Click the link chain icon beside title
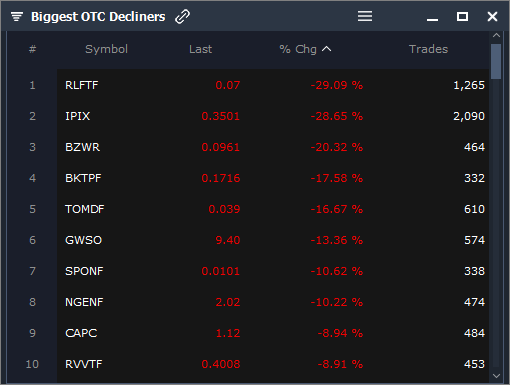 [182, 16]
